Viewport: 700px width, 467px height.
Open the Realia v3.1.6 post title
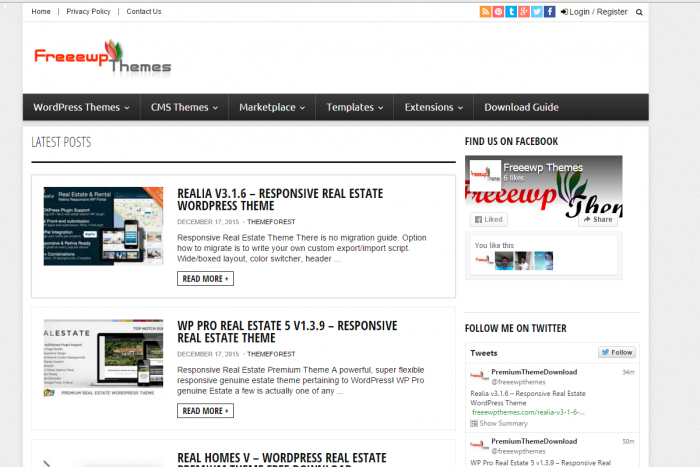(x=280, y=200)
